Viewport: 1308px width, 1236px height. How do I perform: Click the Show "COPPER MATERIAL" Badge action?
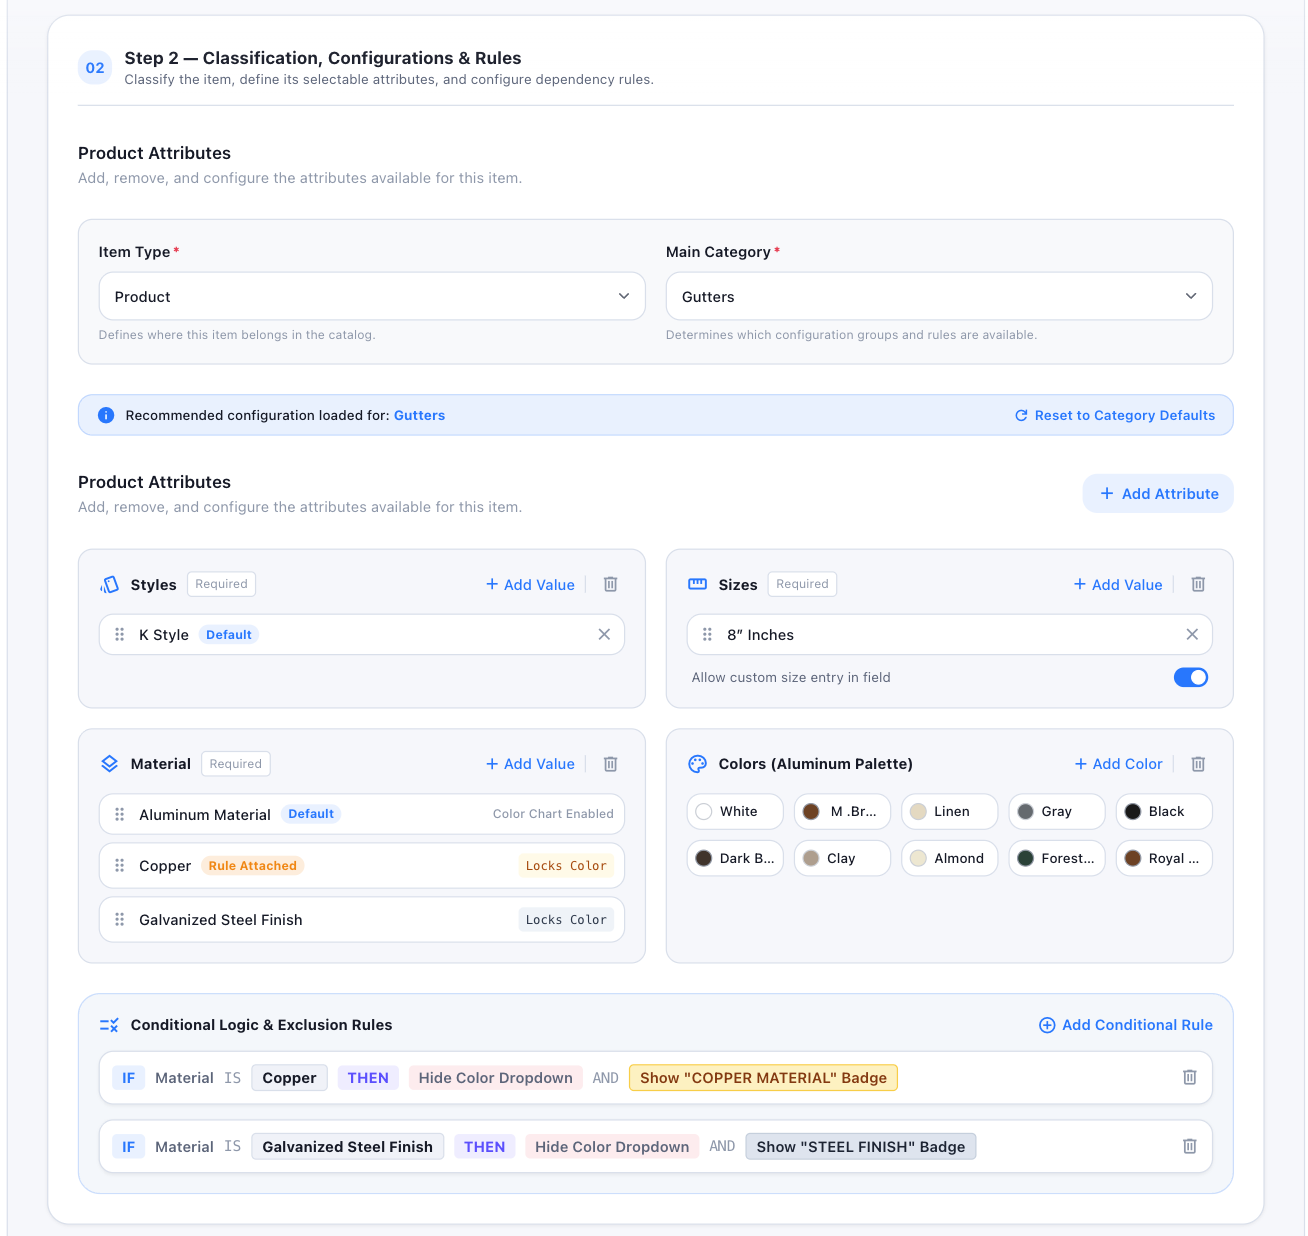[x=763, y=1077]
